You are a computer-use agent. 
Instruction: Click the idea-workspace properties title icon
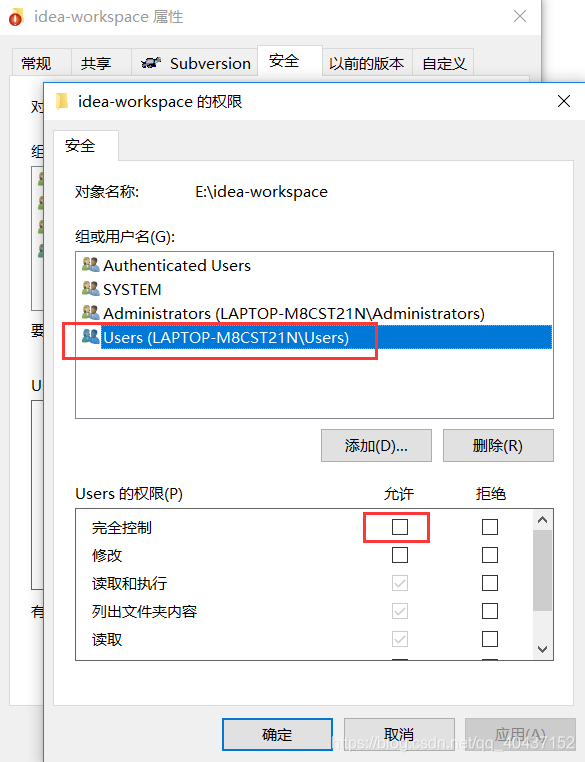point(16,17)
